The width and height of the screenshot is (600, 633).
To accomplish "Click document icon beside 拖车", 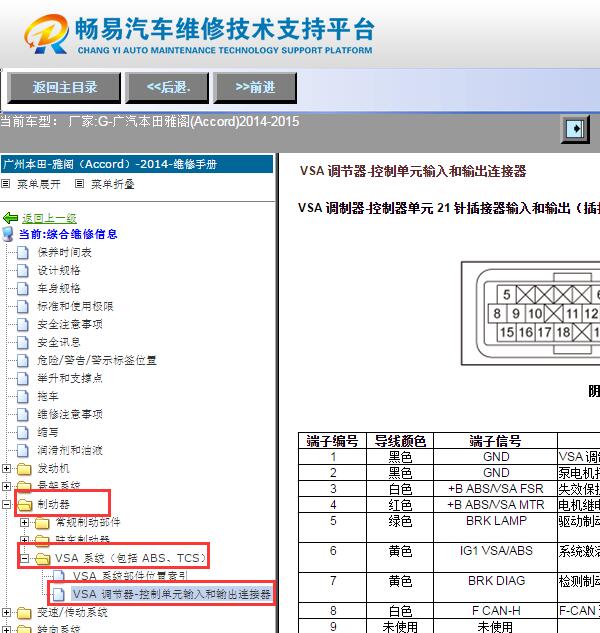I will point(23,396).
